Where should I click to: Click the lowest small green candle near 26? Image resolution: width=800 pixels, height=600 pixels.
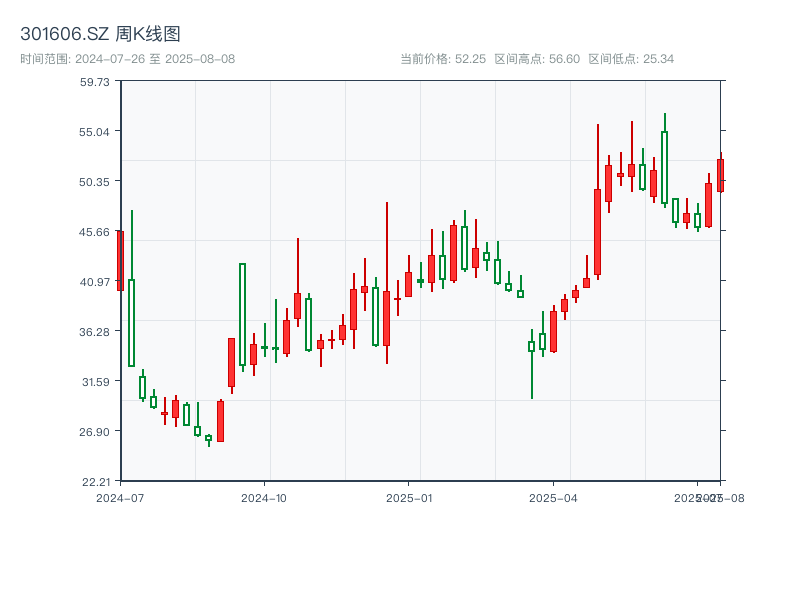pyautogui.click(x=209, y=438)
